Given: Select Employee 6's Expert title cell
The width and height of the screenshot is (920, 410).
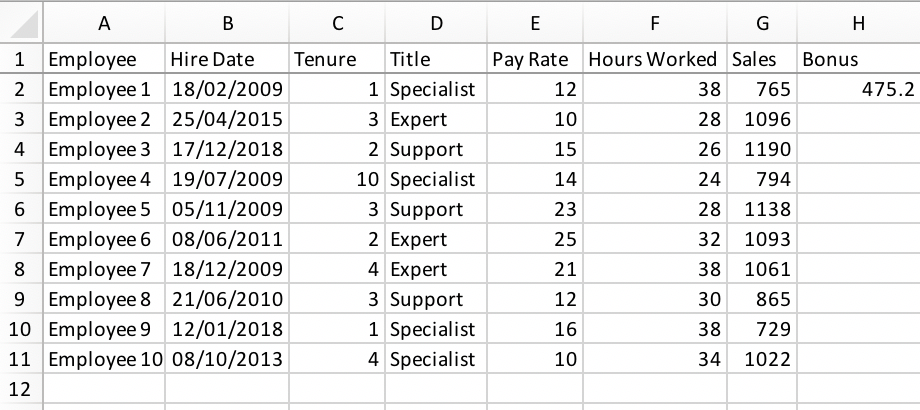Looking at the screenshot, I should [x=435, y=239].
